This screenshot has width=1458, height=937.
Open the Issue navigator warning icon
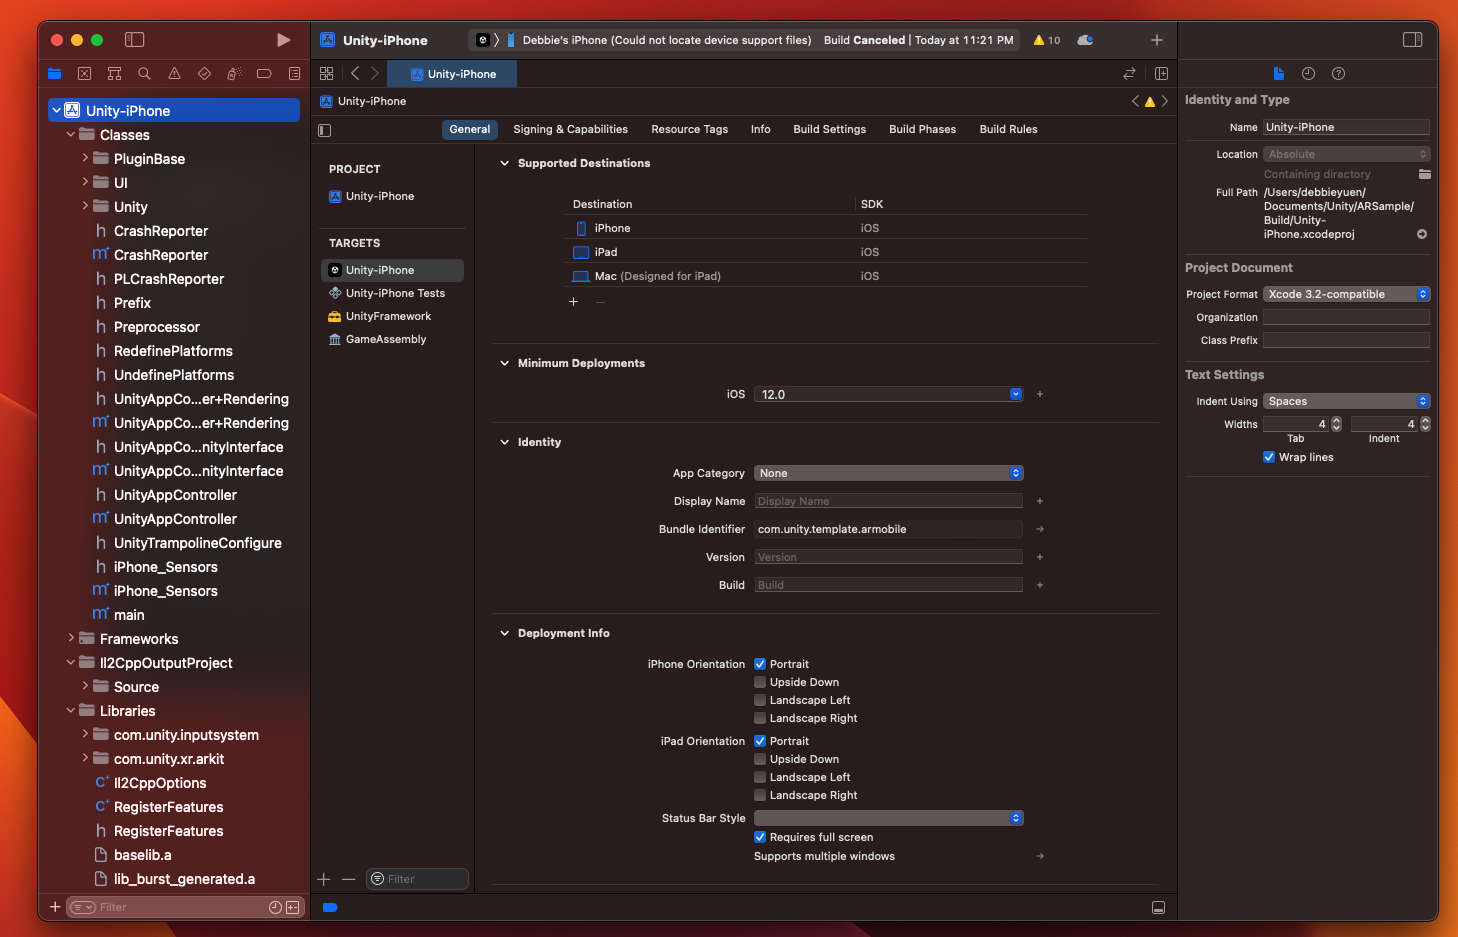point(174,74)
